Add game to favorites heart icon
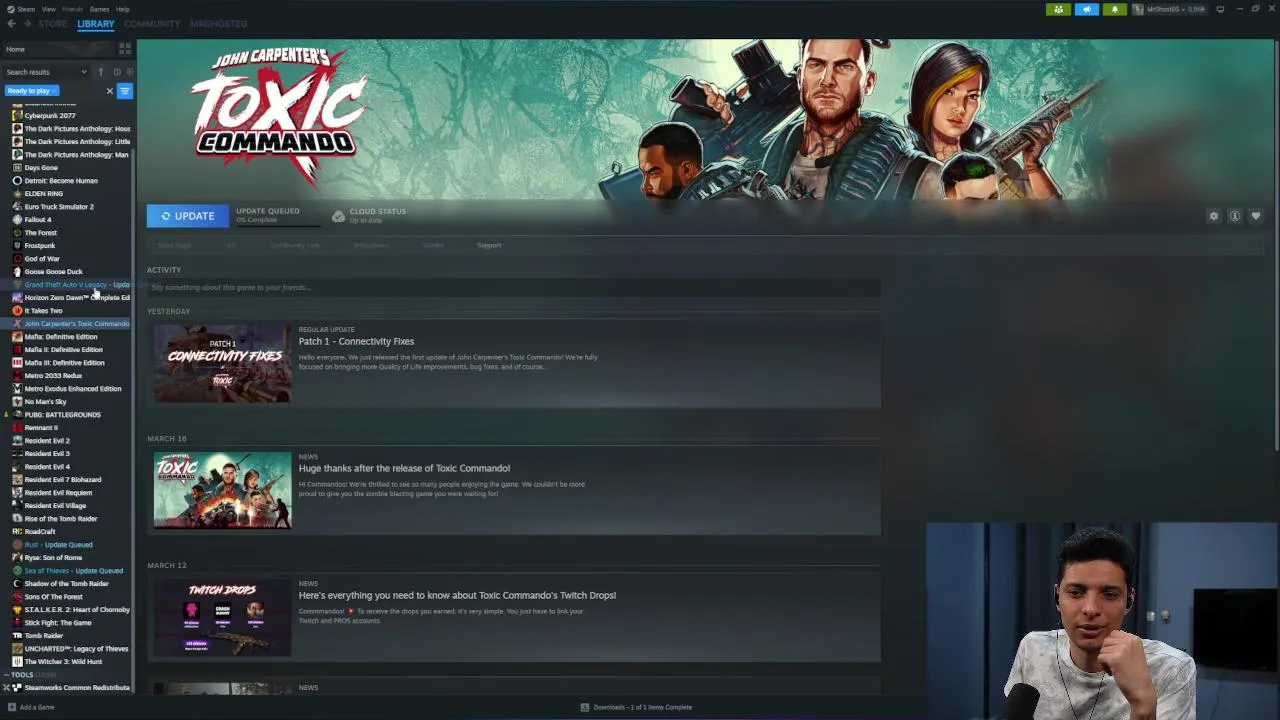The width and height of the screenshot is (1280, 720). 1256,216
